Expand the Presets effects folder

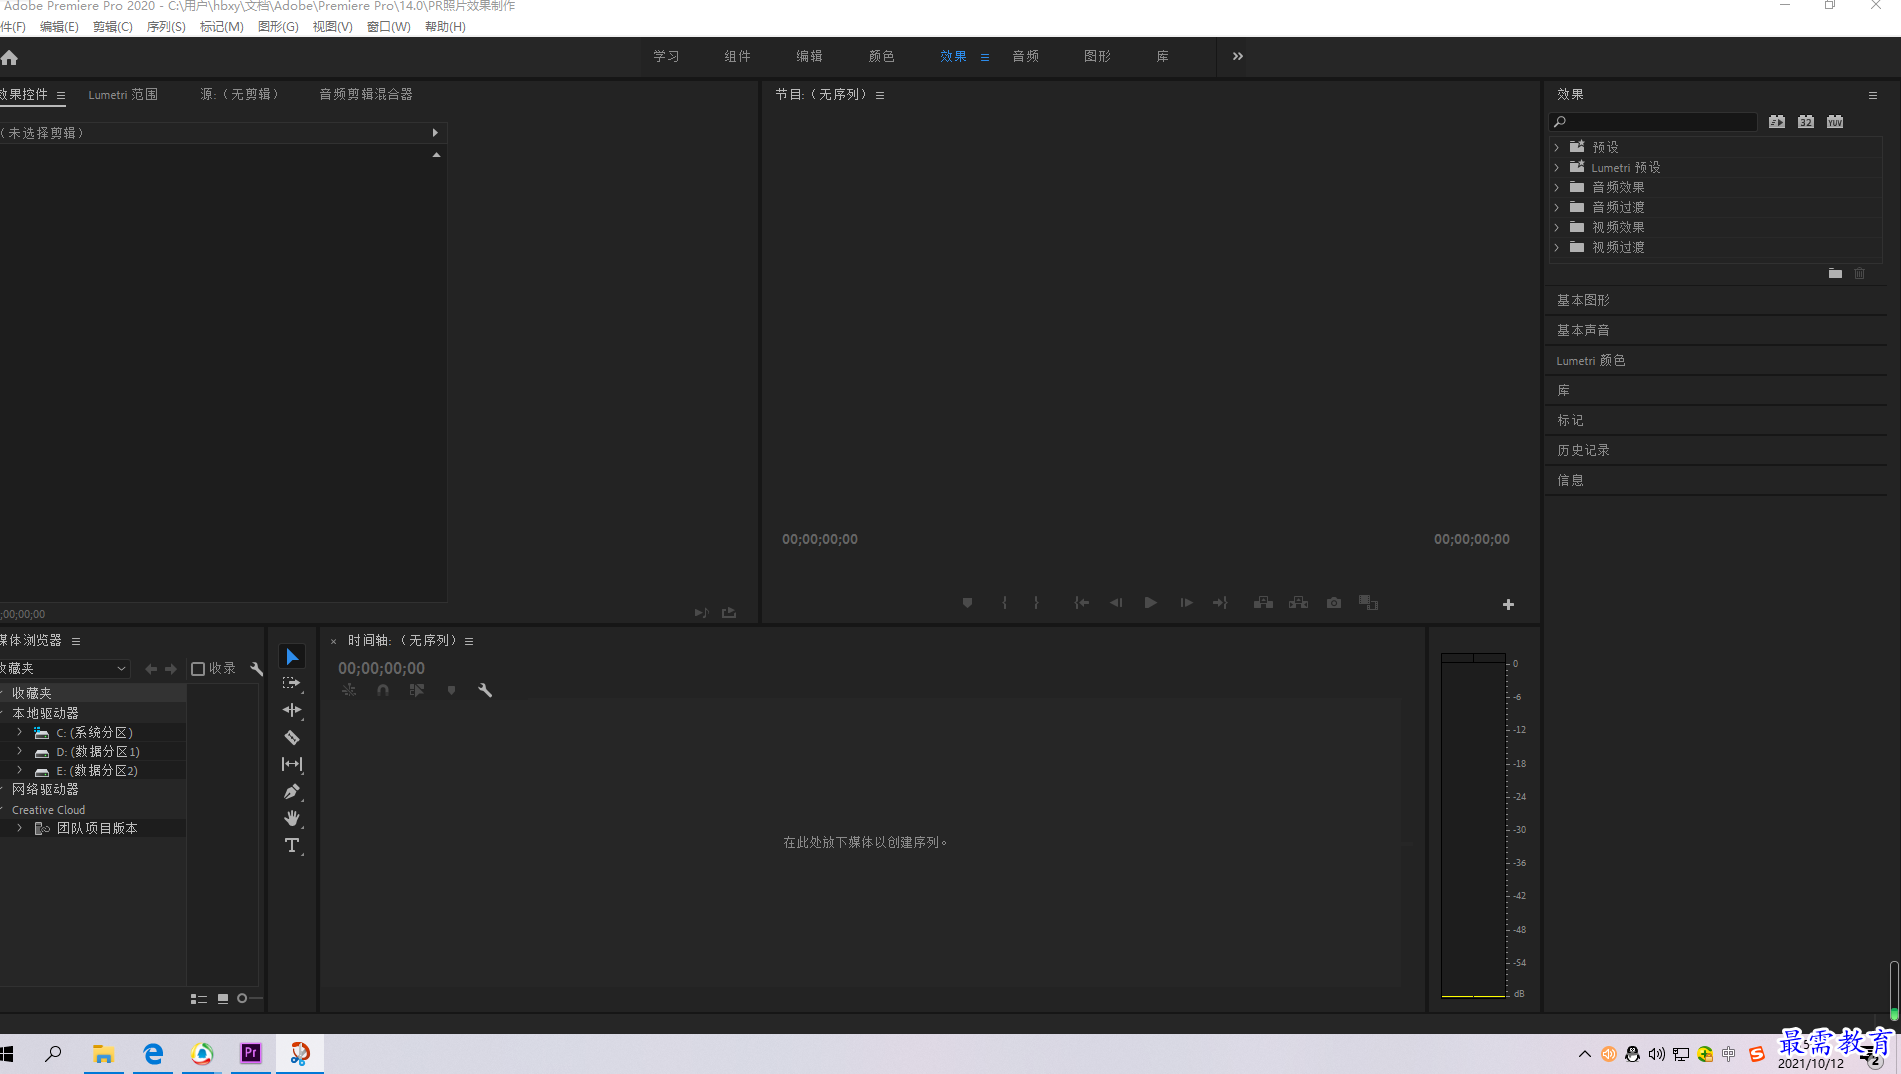tap(1556, 147)
